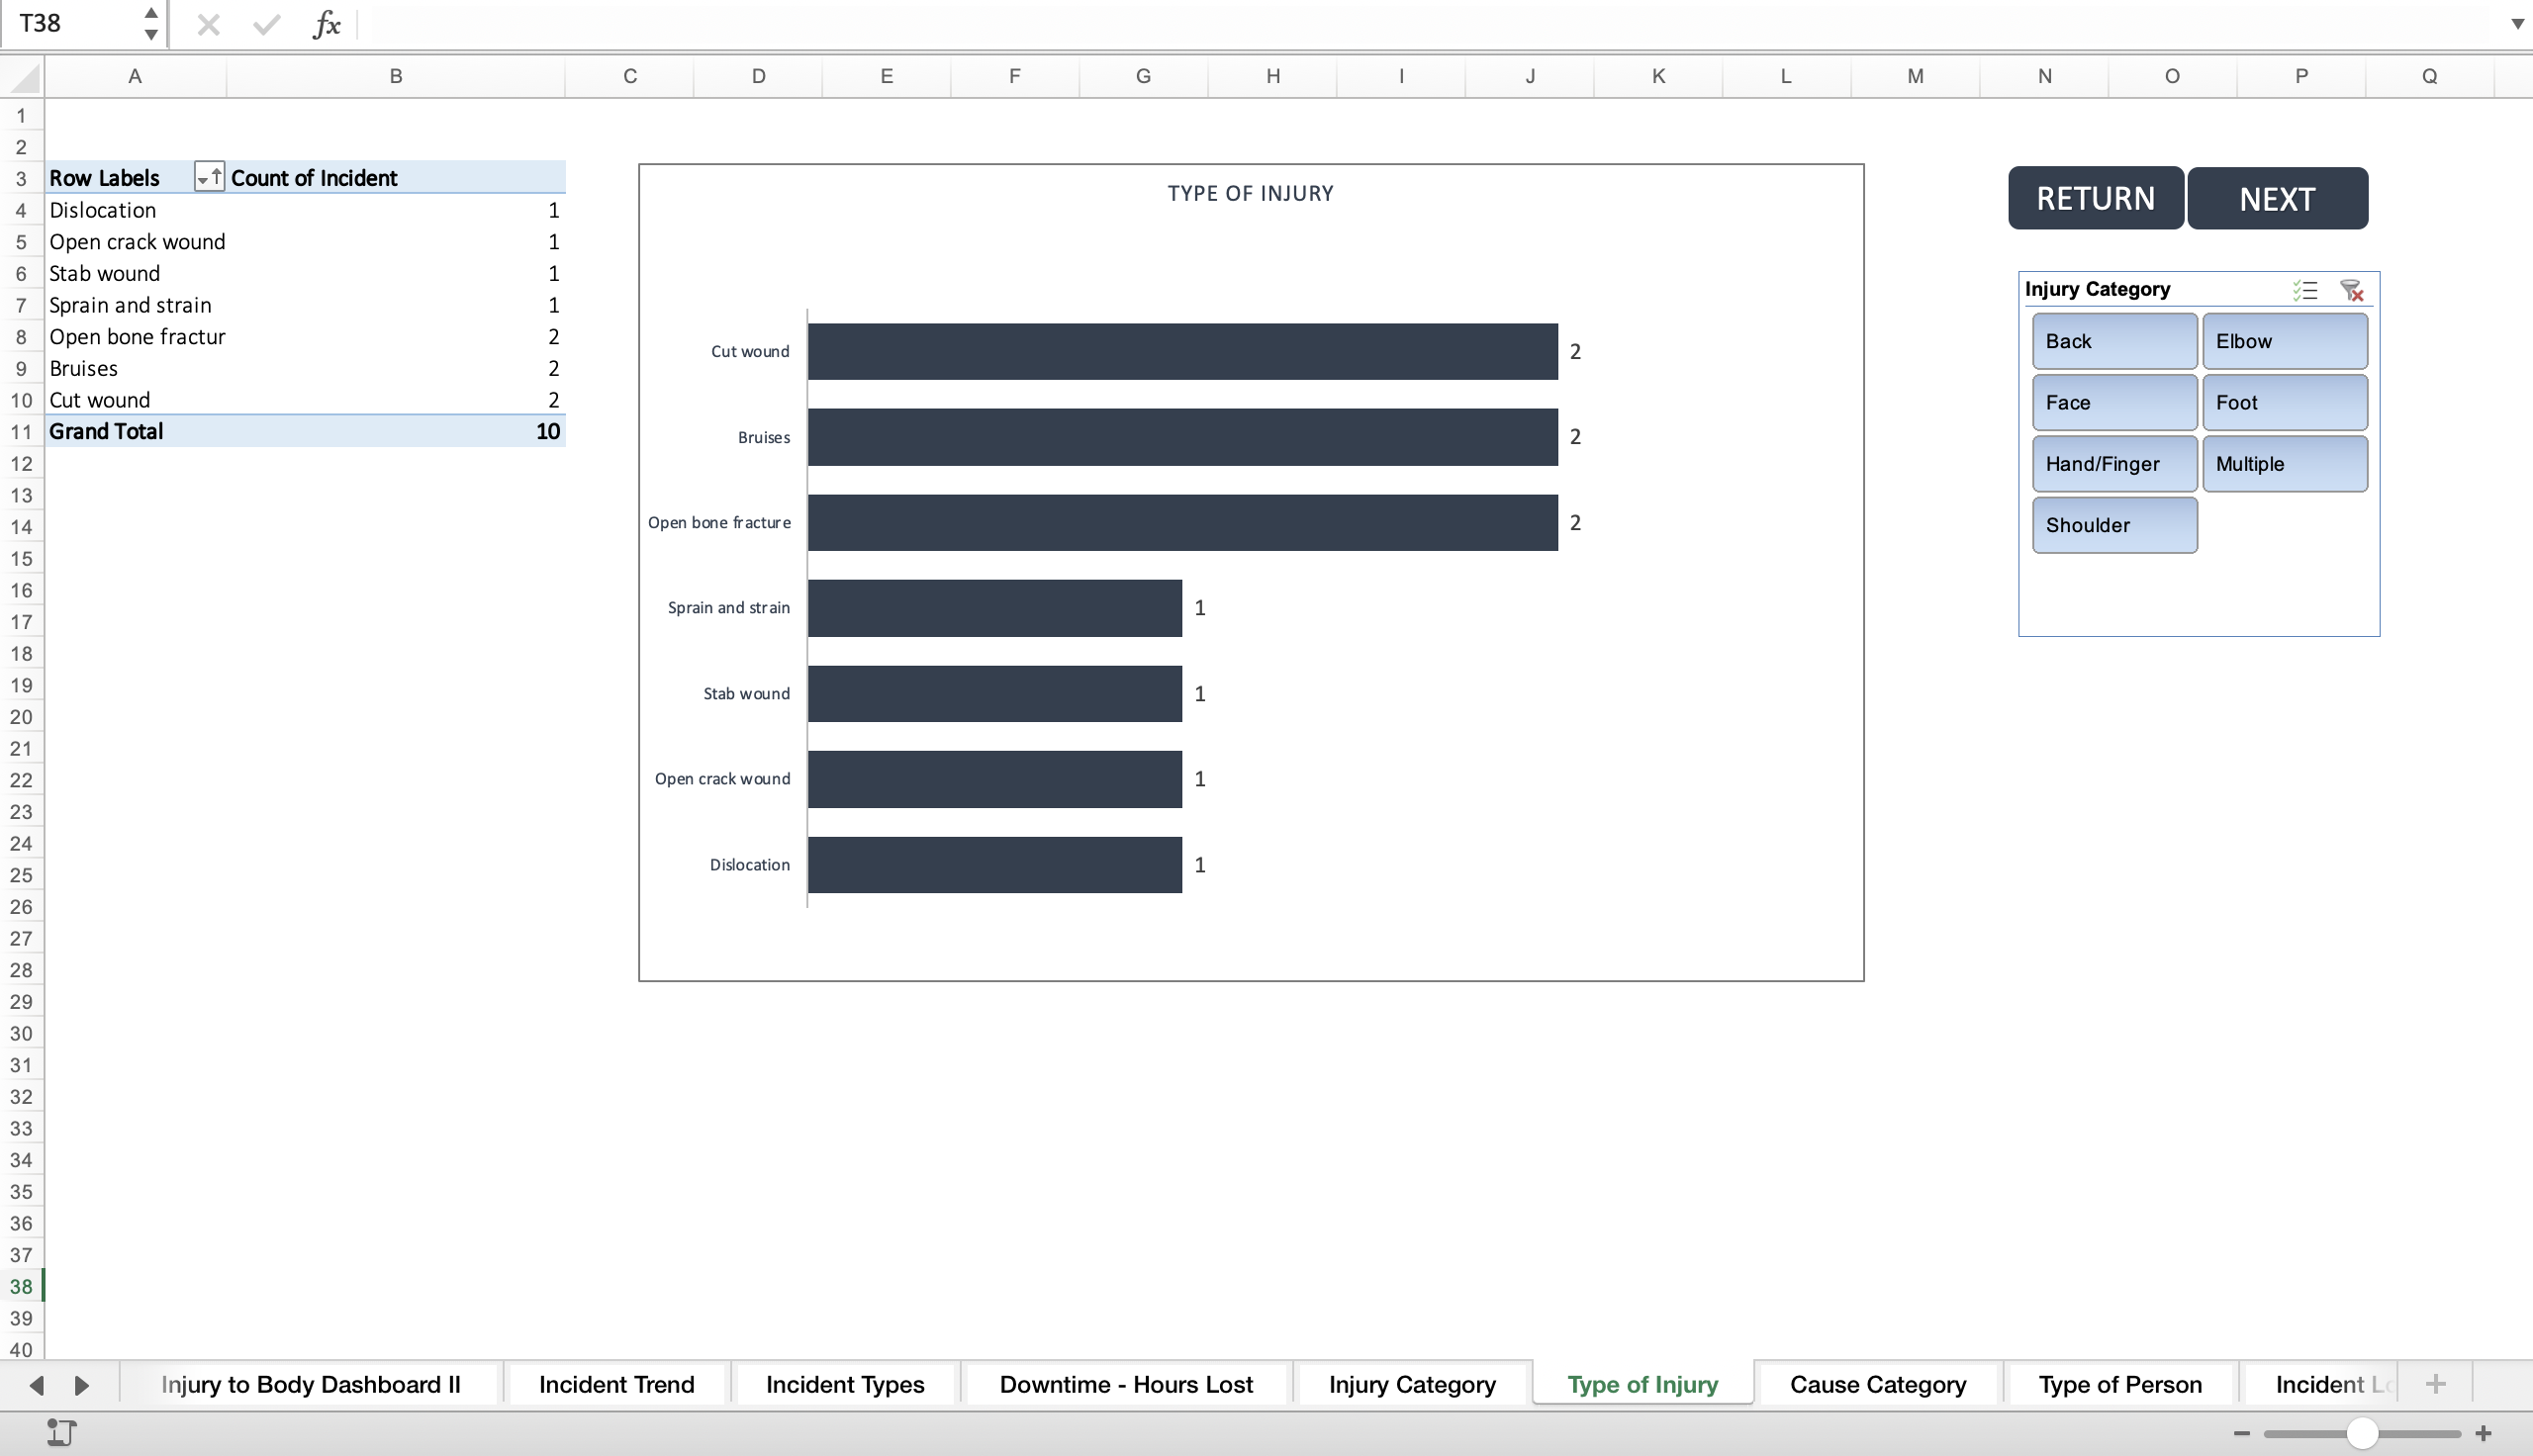
Task: Click the formula bar input area
Action: (1430, 24)
